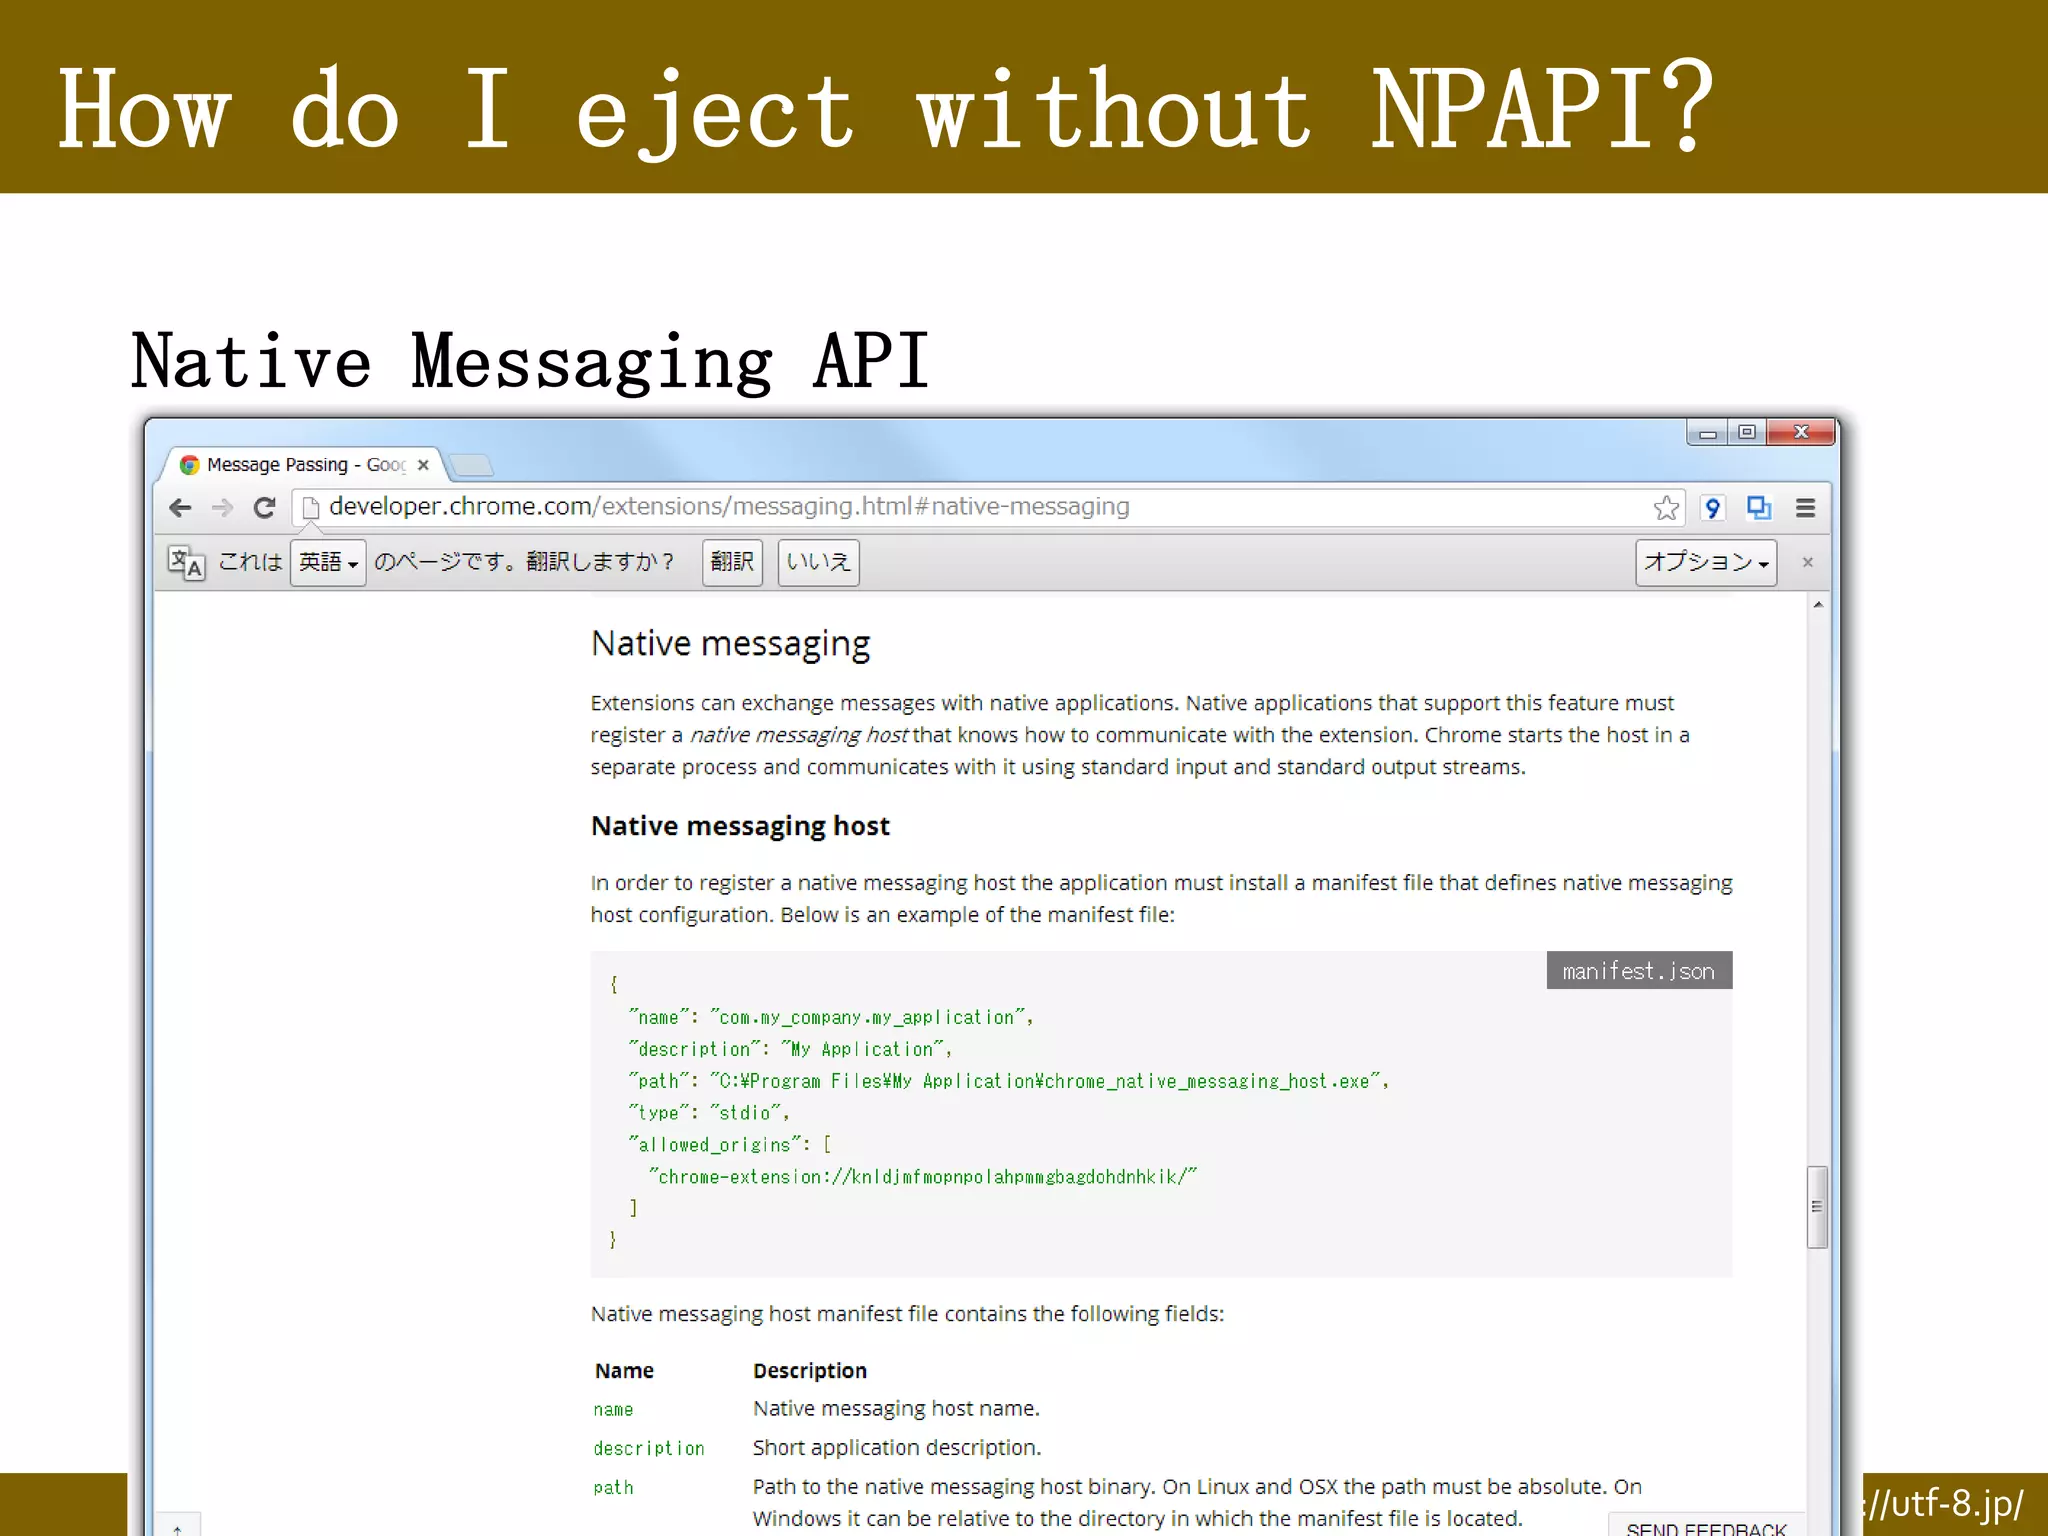Click the "allowed_origins" code line
2048x1536 pixels.
click(x=729, y=1145)
